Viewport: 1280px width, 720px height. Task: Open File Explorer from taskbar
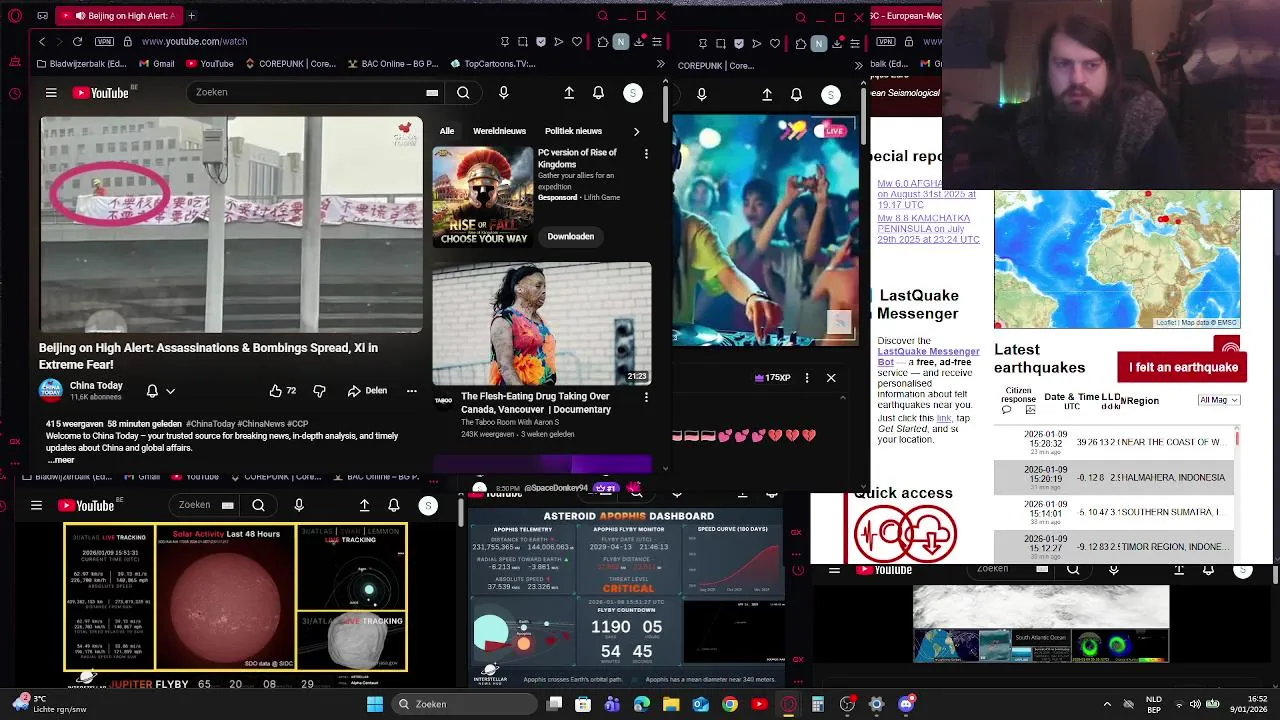point(671,704)
